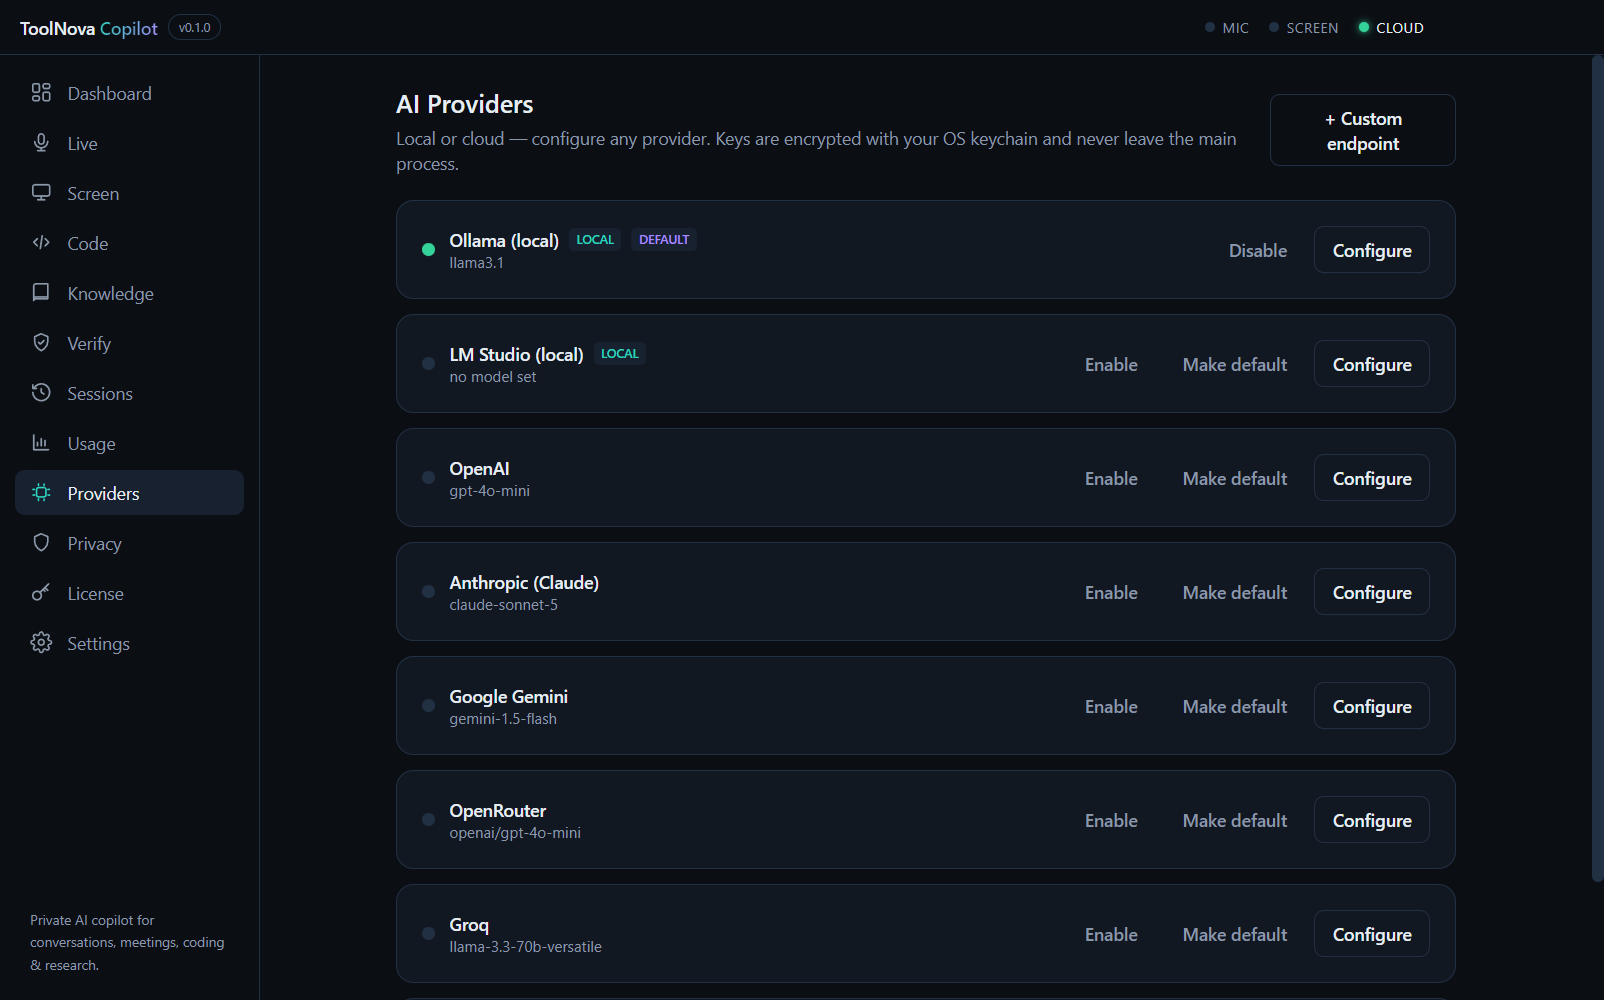
Task: Click the Screen monitor icon in sidebar
Action: point(41,193)
